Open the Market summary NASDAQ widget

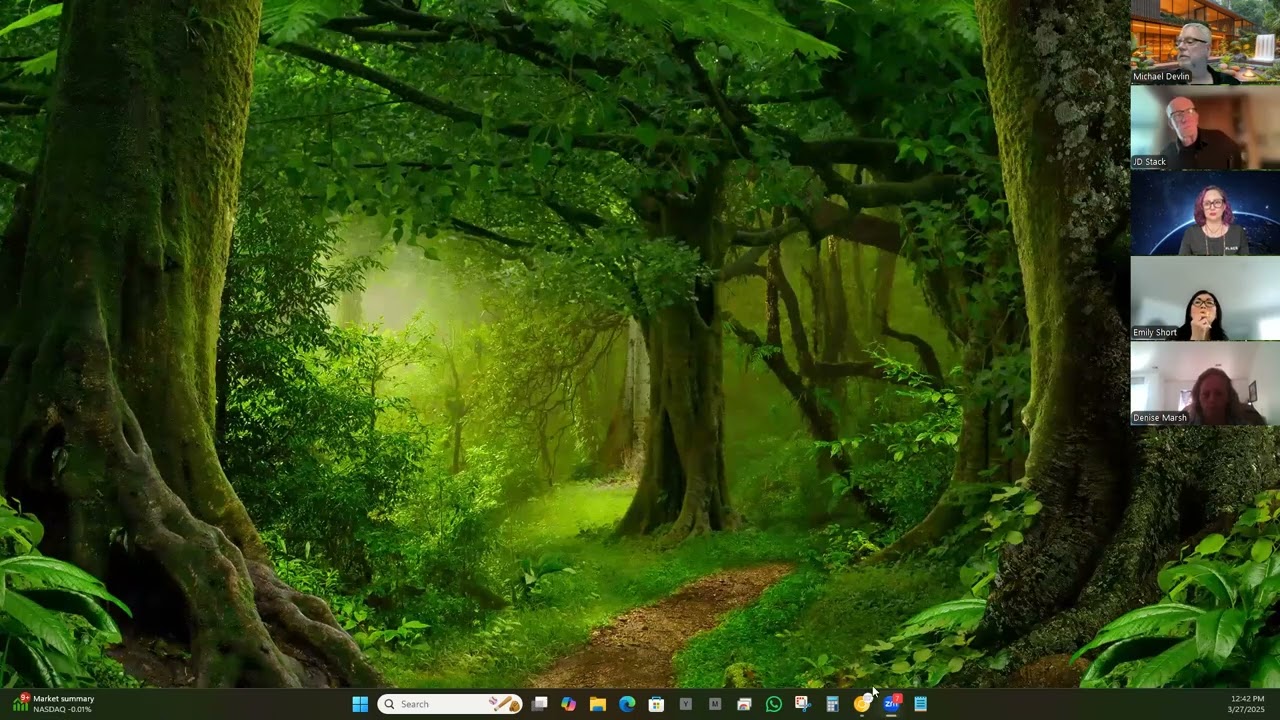(x=54, y=704)
